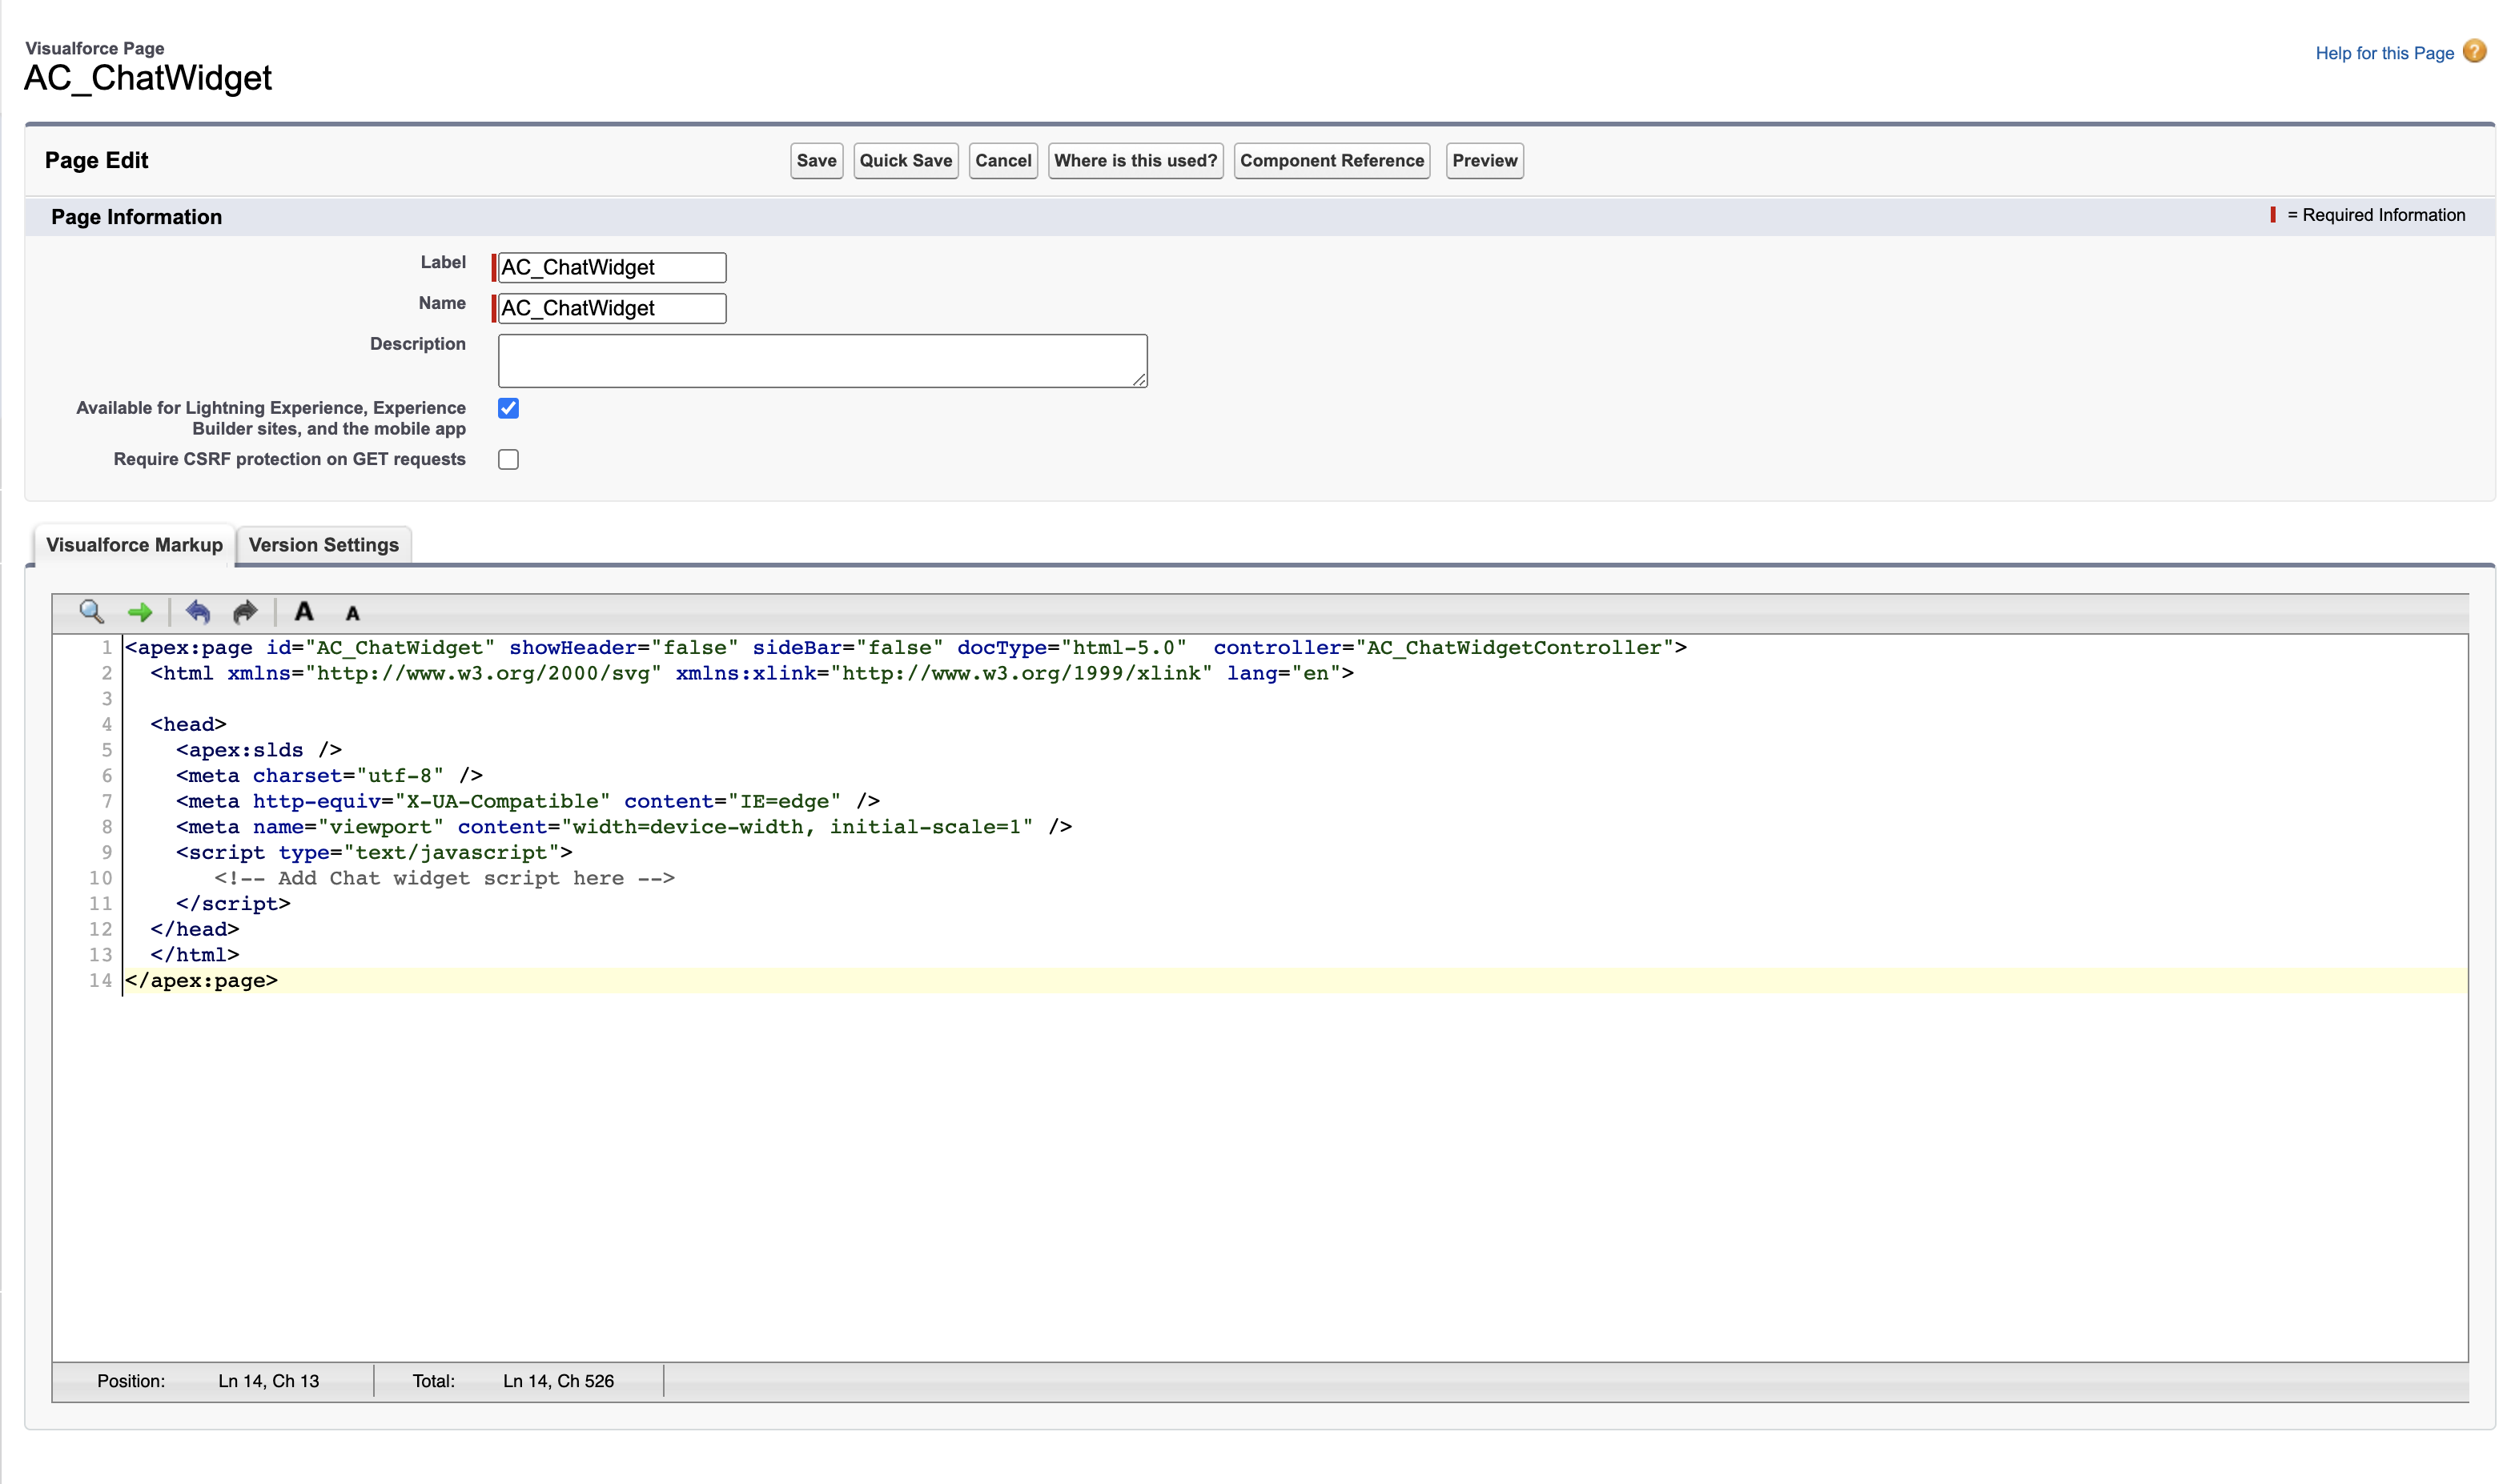Preview the Visualforce page
The width and height of the screenshot is (2519, 1484).
(1484, 161)
